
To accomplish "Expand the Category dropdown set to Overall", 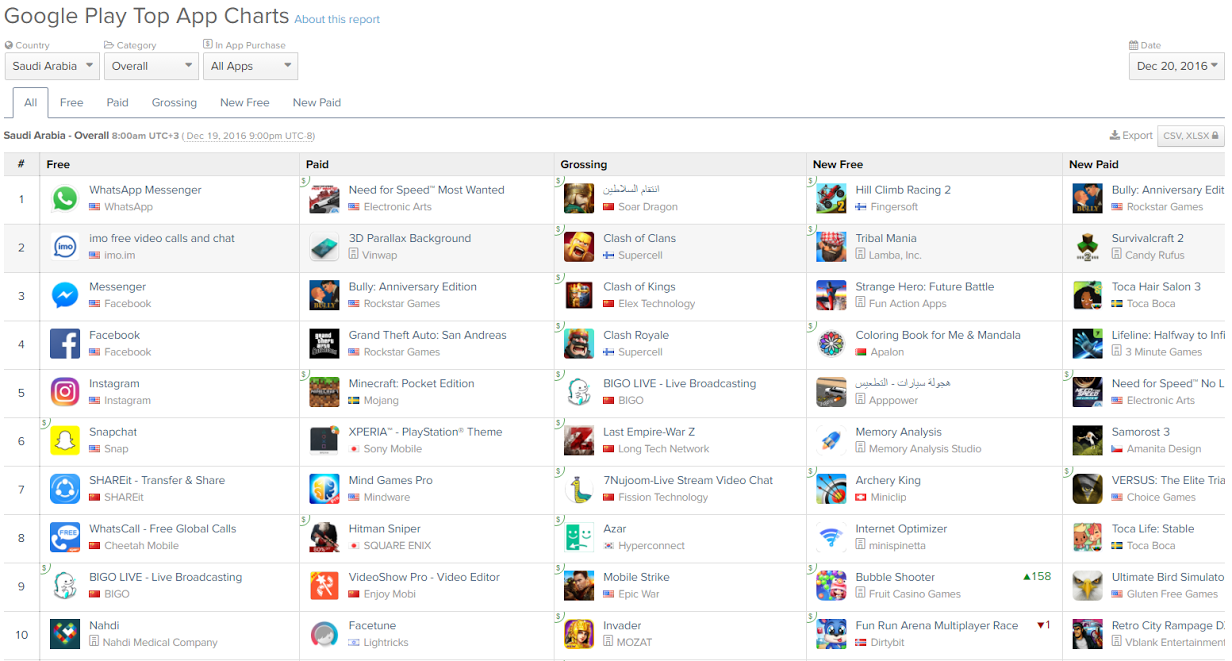I will click(x=151, y=66).
